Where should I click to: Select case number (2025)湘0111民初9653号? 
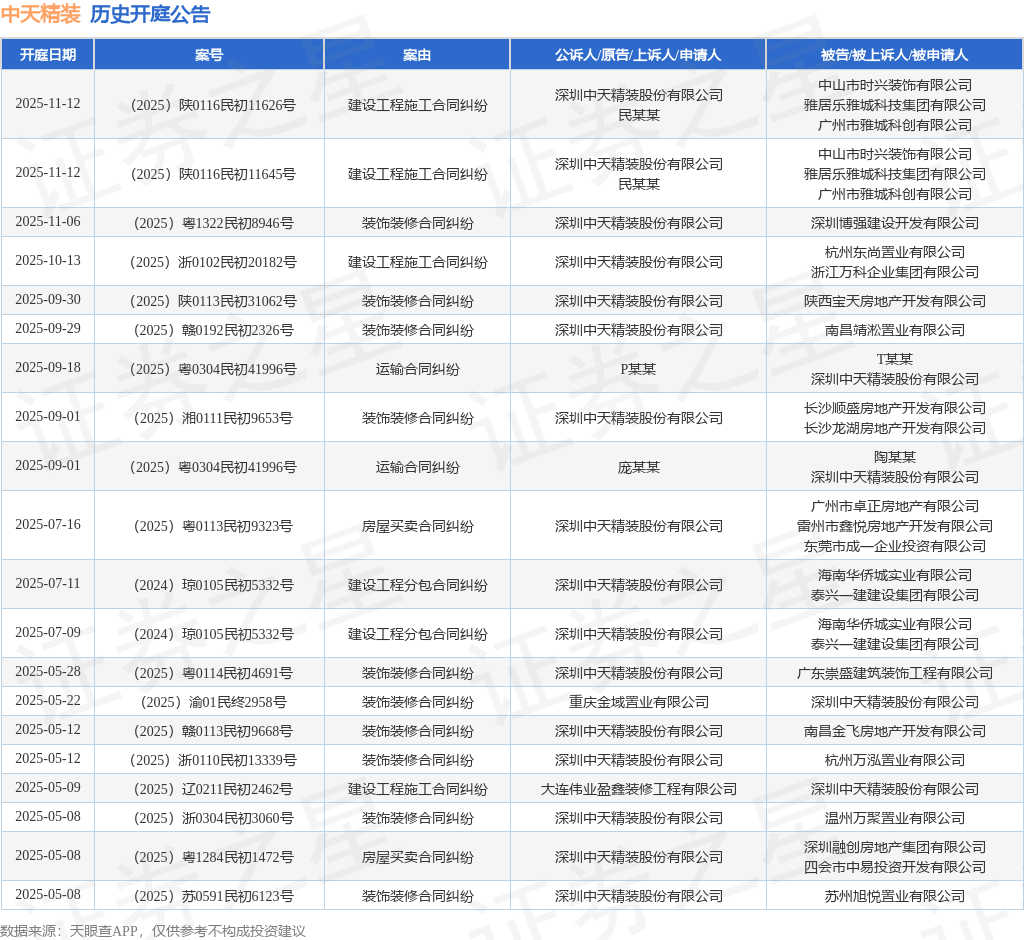point(213,418)
